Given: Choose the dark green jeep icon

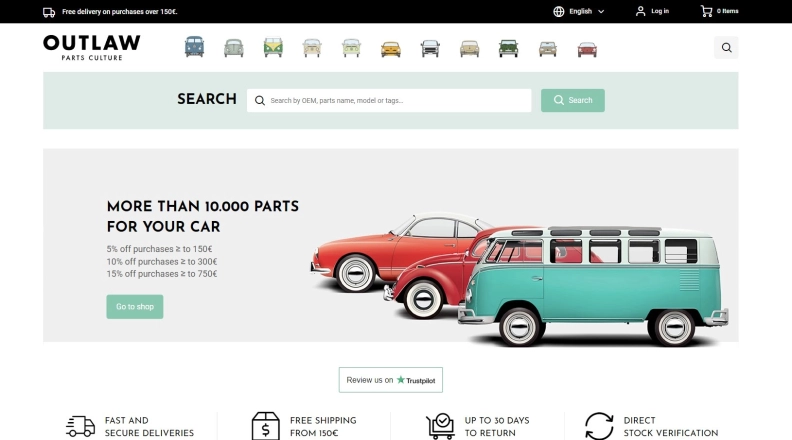Looking at the screenshot, I should tap(509, 48).
